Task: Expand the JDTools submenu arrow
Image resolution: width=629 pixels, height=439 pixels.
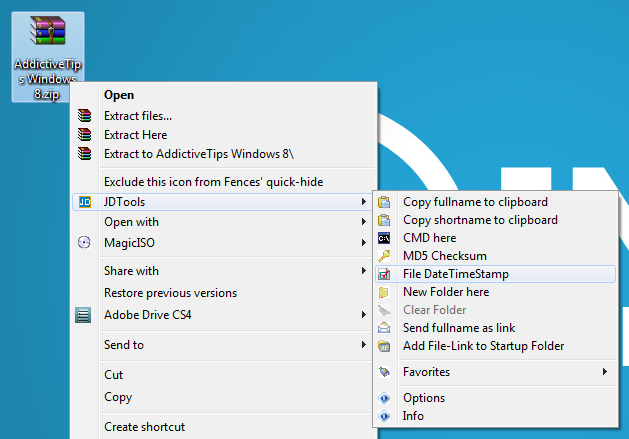Action: pos(363,201)
